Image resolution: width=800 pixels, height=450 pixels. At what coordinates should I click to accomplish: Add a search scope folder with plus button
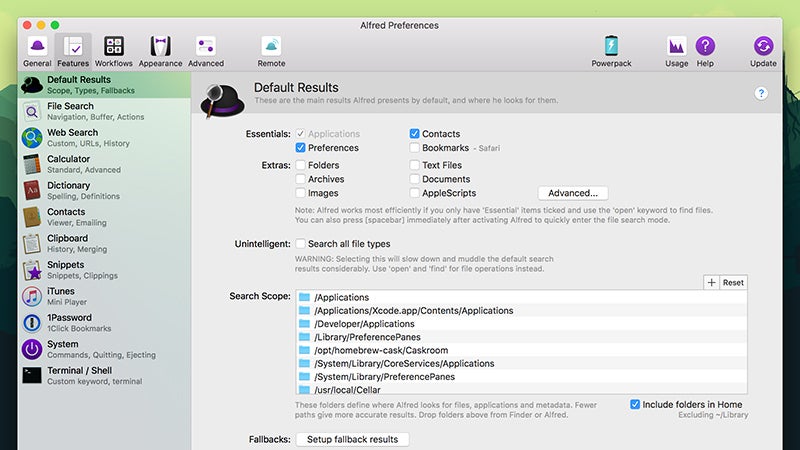tap(711, 283)
